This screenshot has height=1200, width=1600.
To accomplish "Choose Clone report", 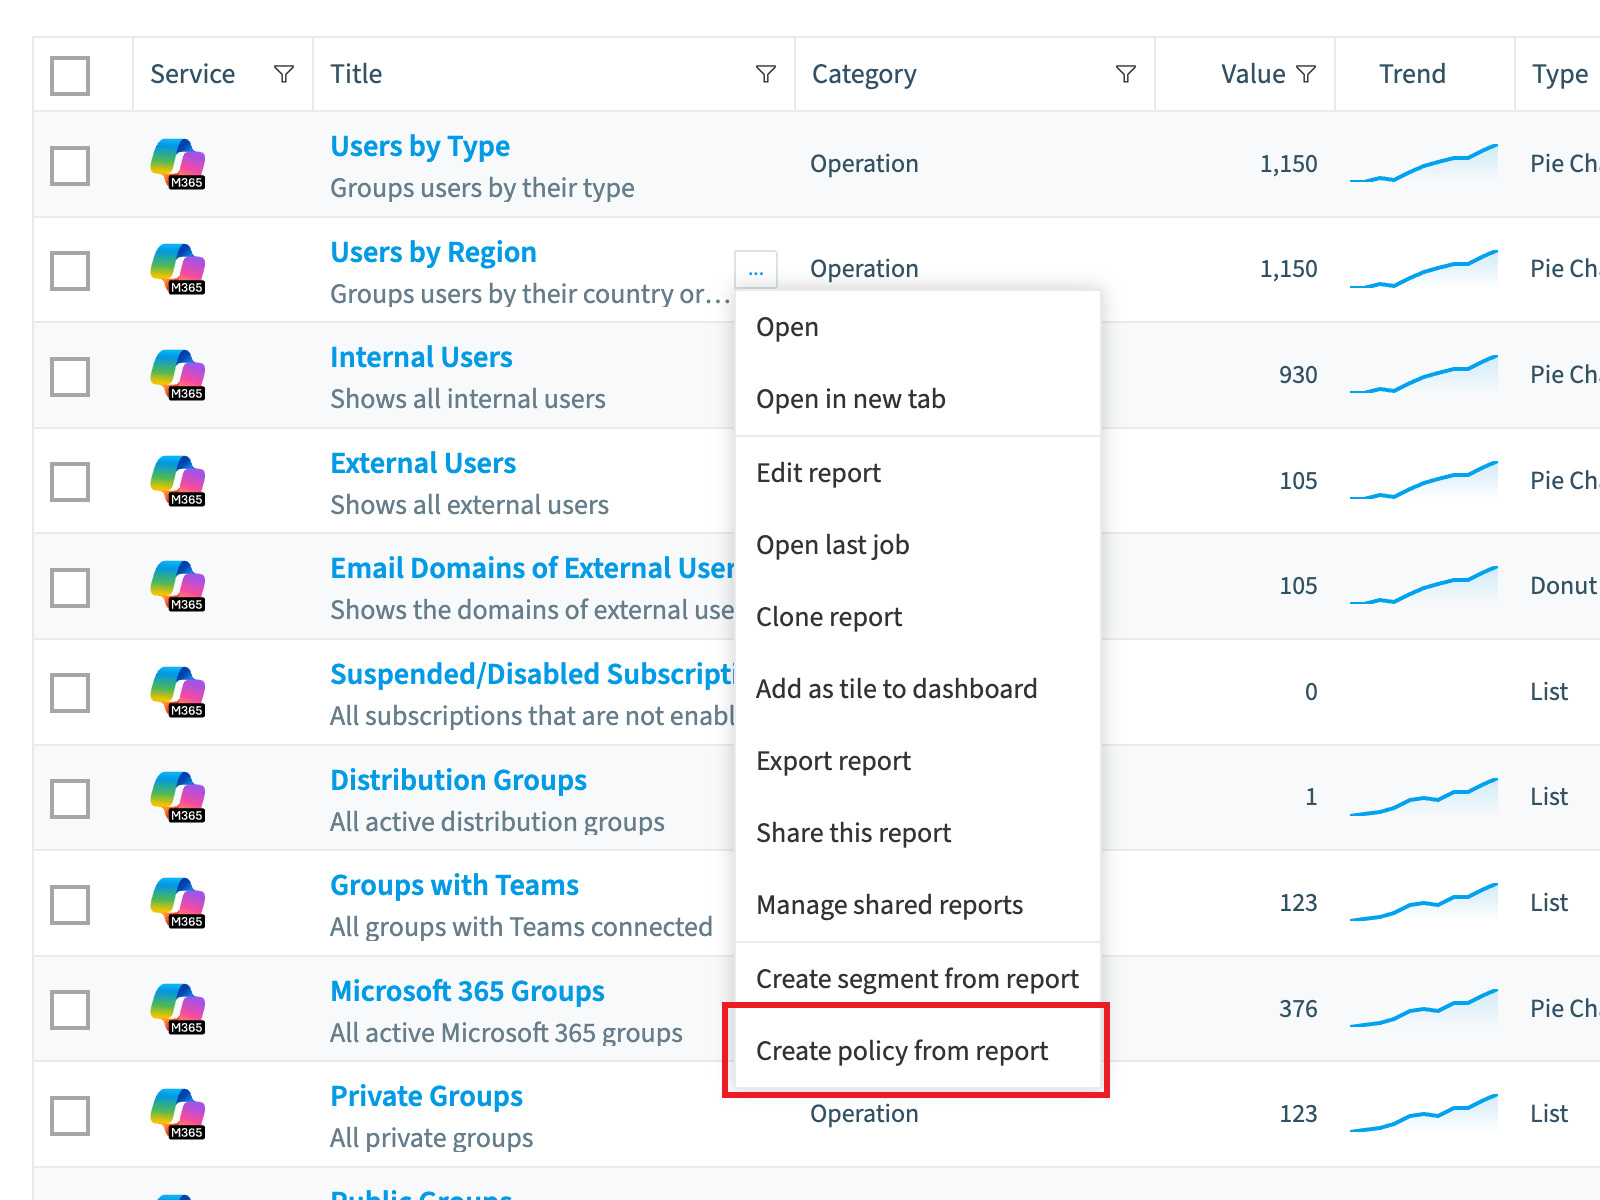I will click(x=918, y=617).
